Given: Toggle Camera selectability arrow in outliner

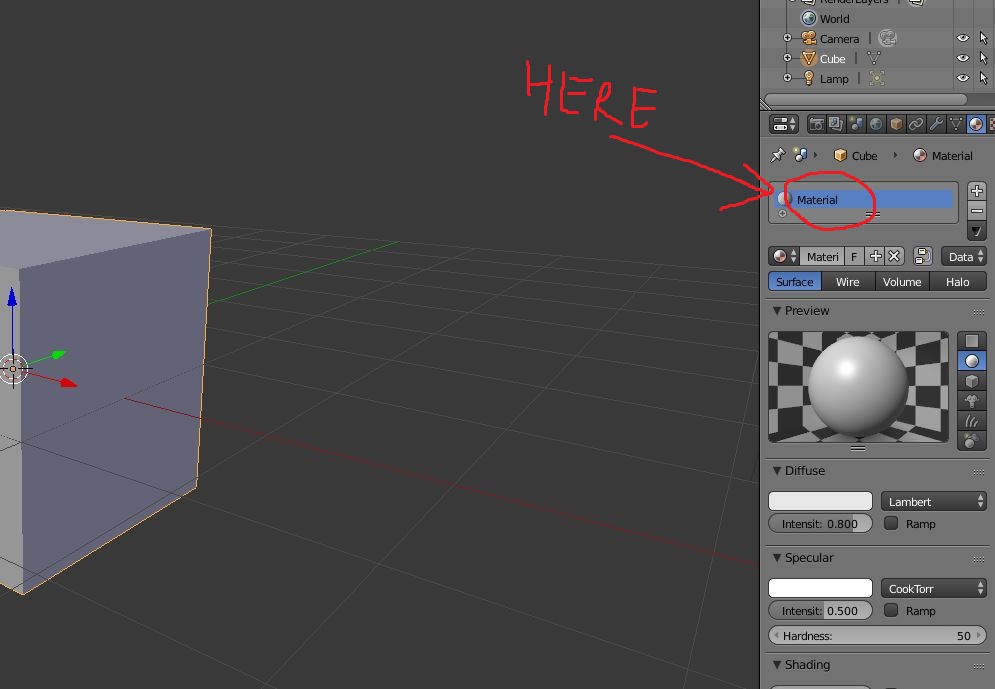Looking at the screenshot, I should pos(984,39).
